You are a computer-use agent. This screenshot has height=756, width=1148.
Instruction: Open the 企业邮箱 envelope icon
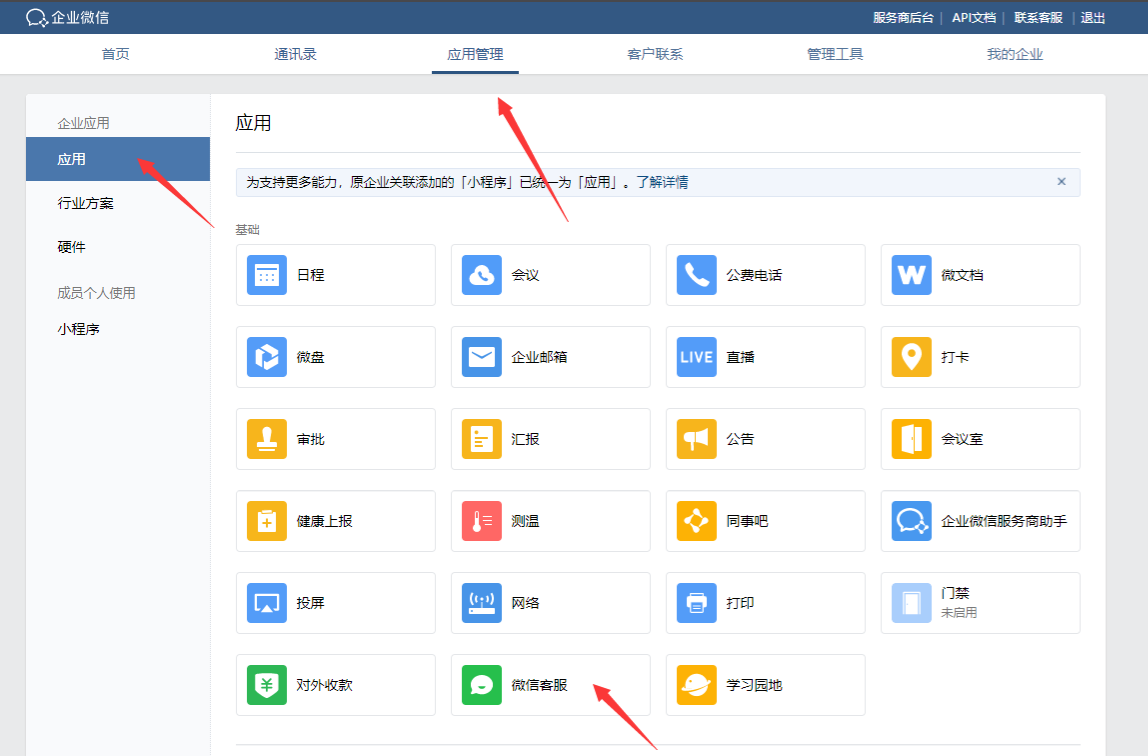click(482, 357)
